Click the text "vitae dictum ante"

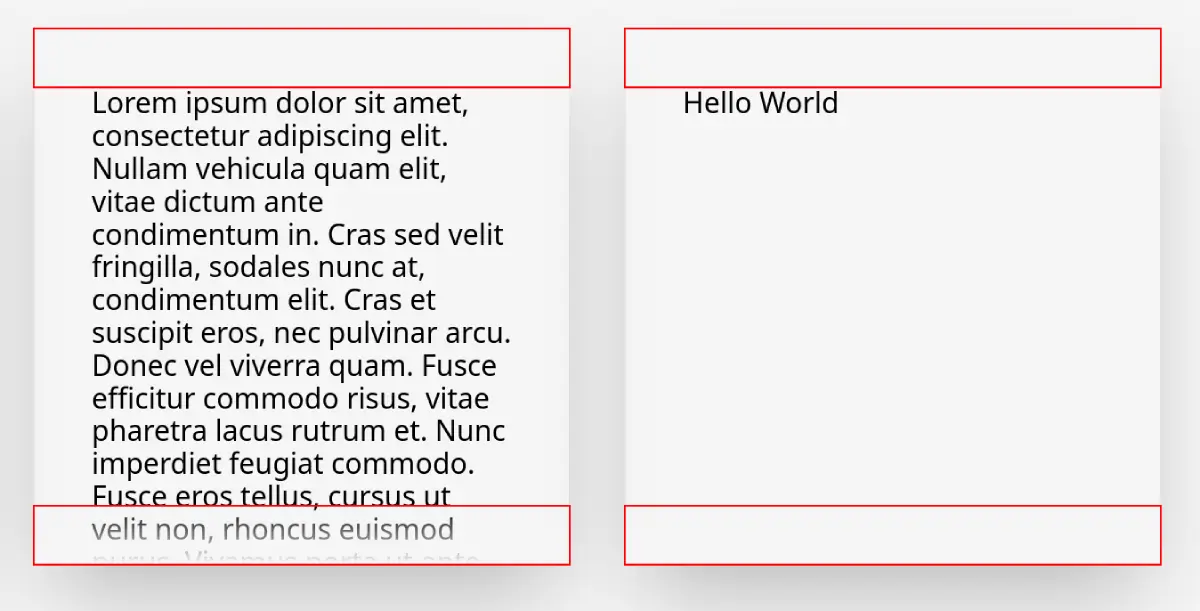[208, 202]
